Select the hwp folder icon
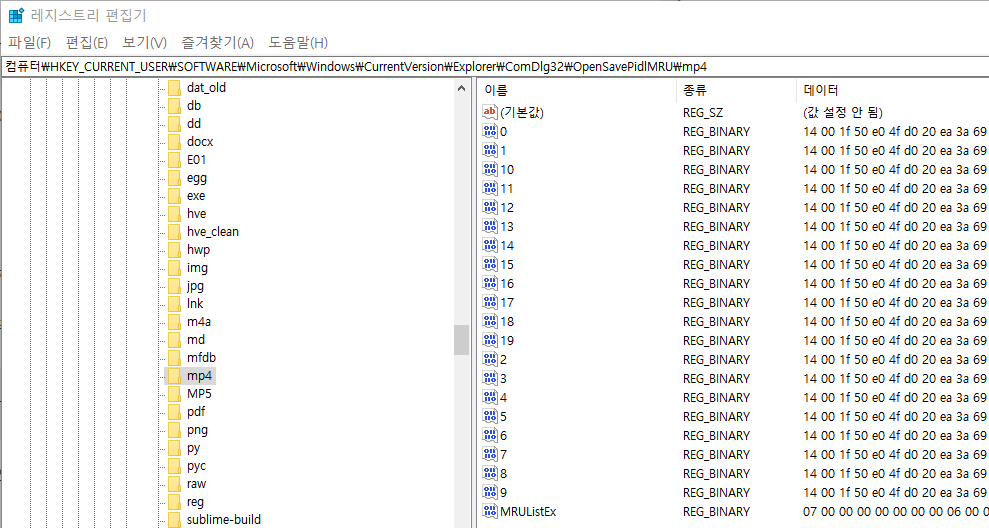 pyautogui.click(x=175, y=250)
